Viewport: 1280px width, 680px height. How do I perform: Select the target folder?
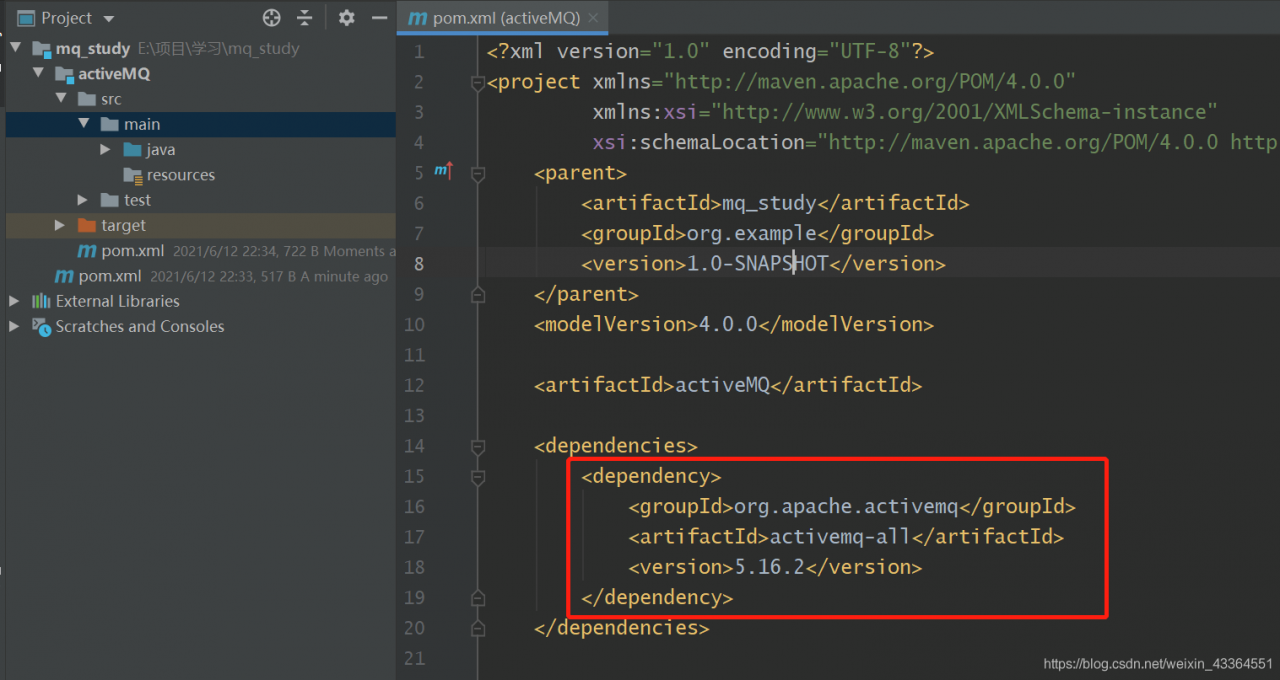point(123,226)
